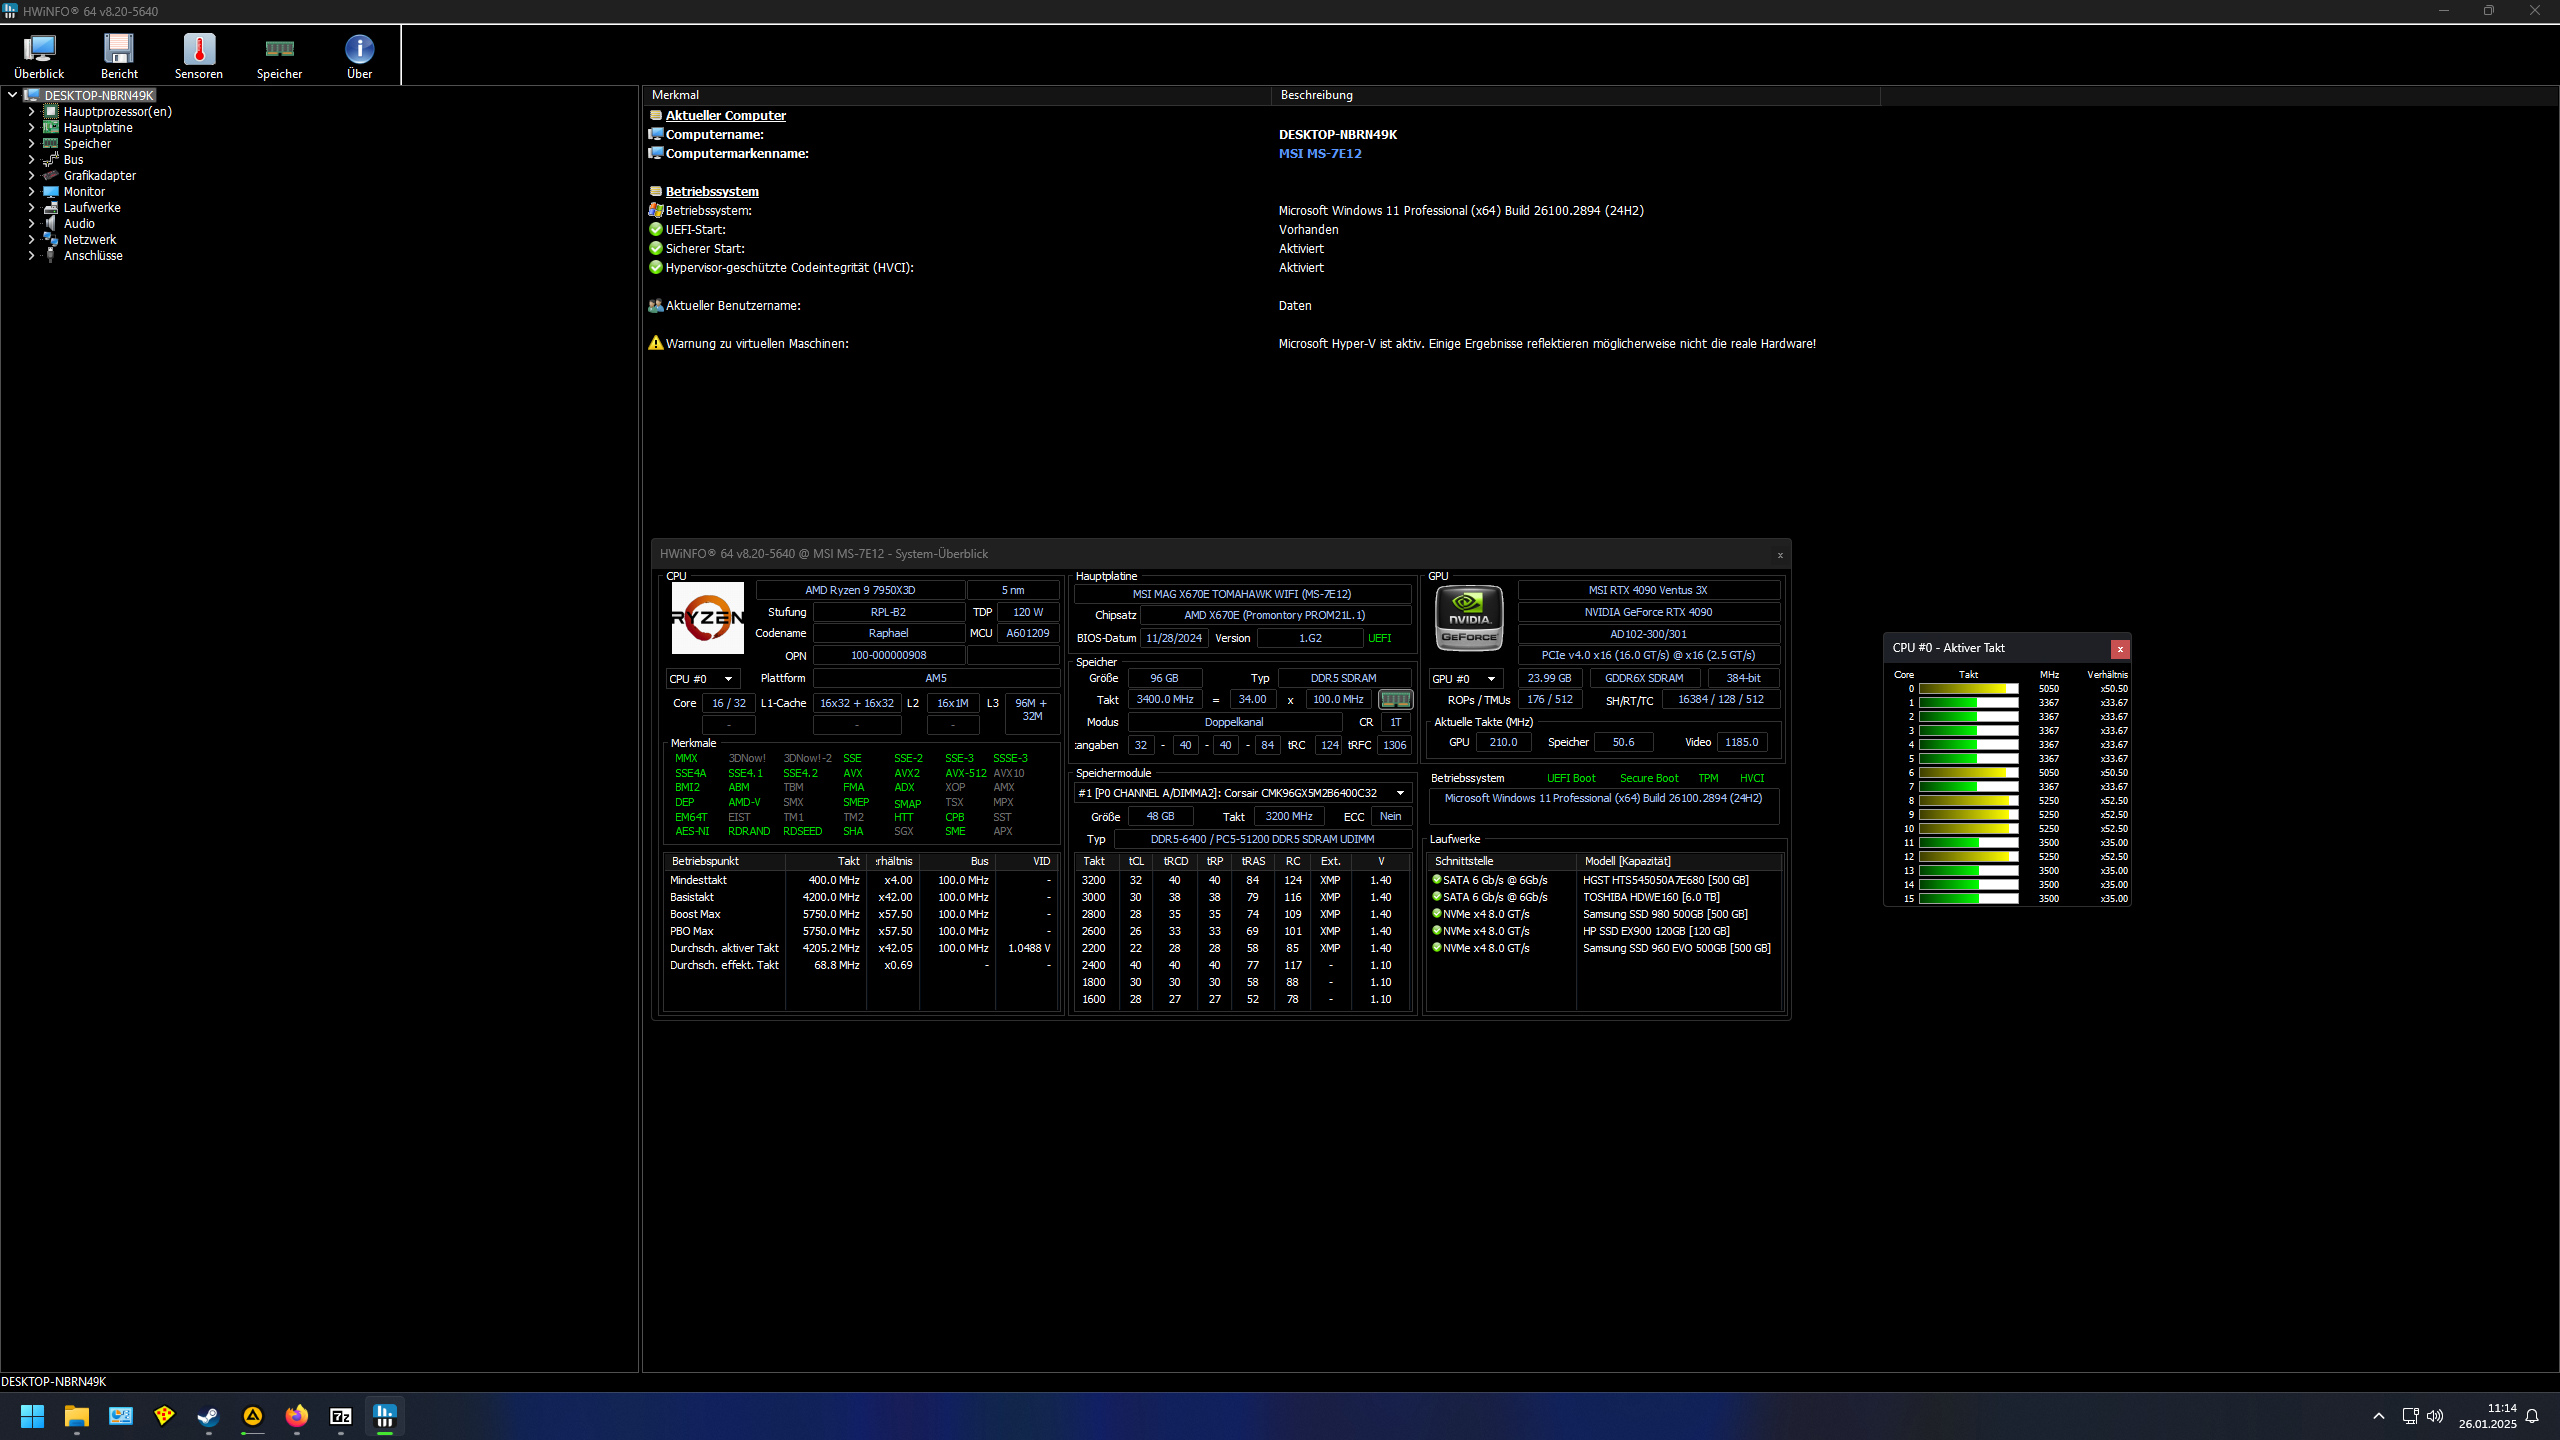
Task: Open the volume control in system tray
Action: tap(2435, 1416)
